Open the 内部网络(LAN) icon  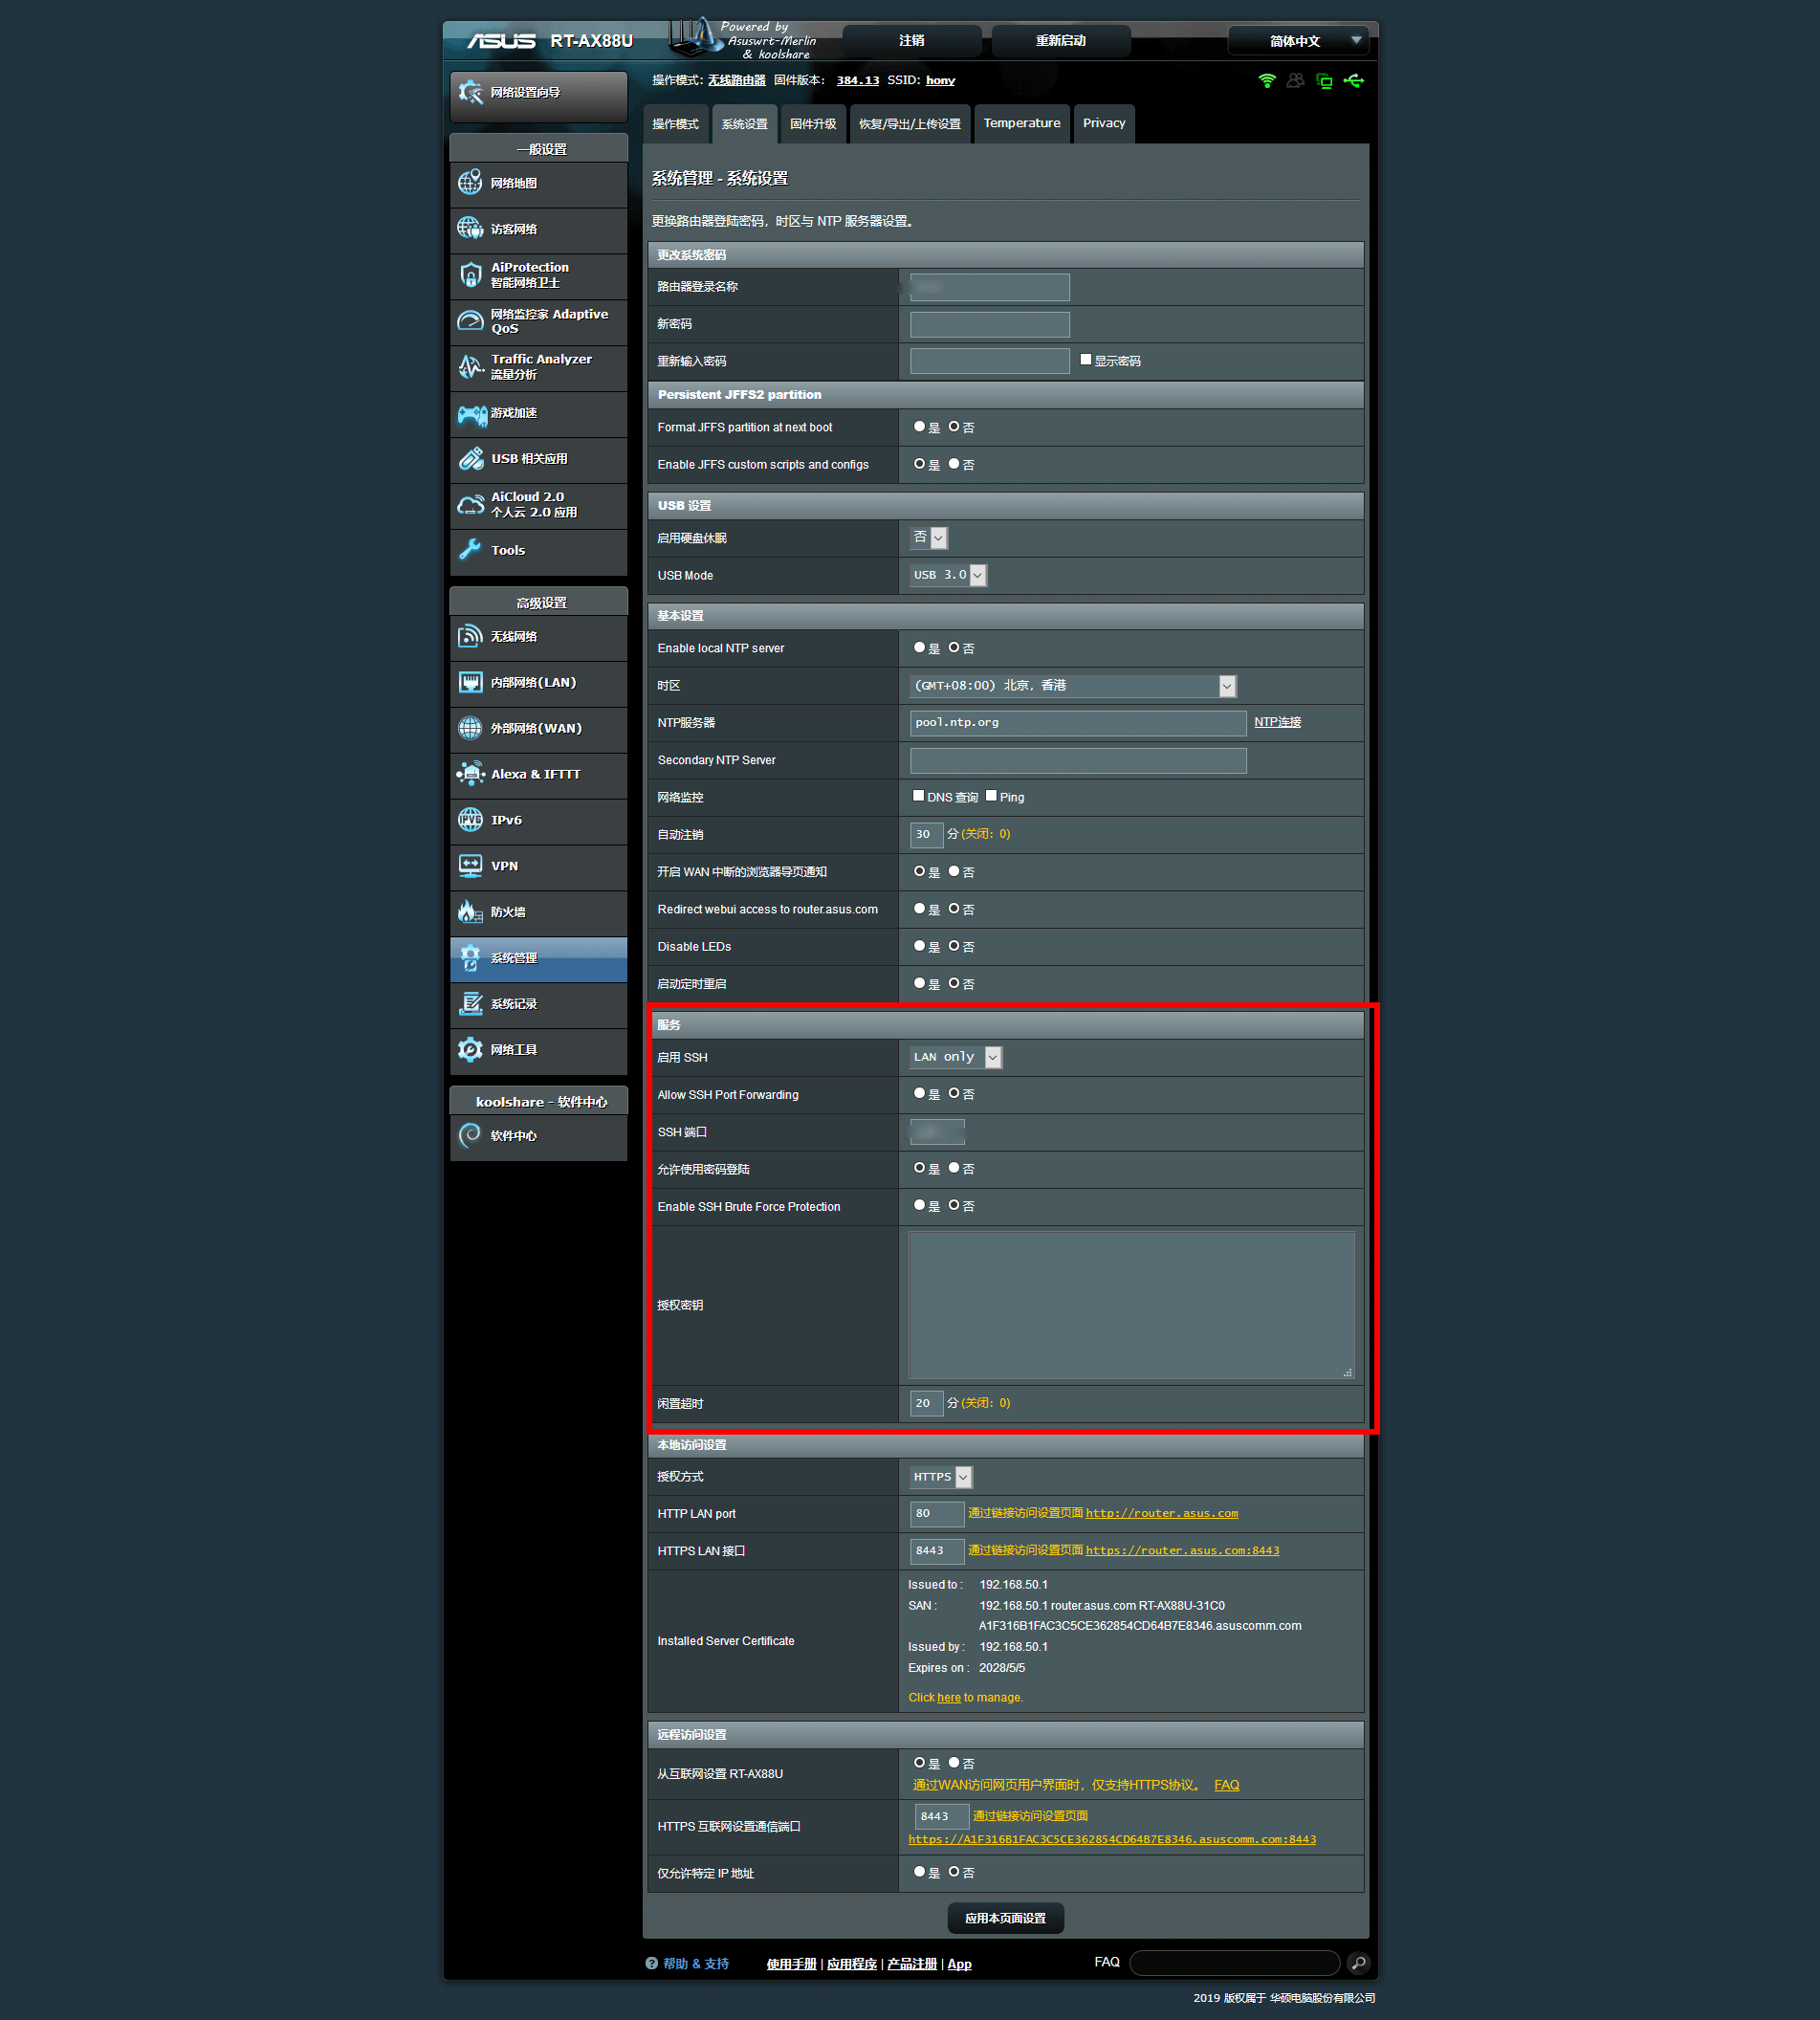(470, 682)
